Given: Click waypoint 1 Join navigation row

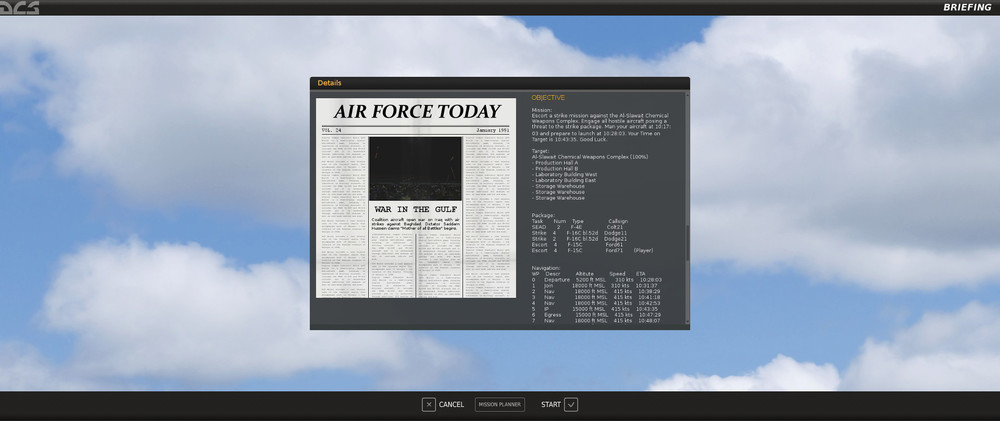Looking at the screenshot, I should coord(596,285).
